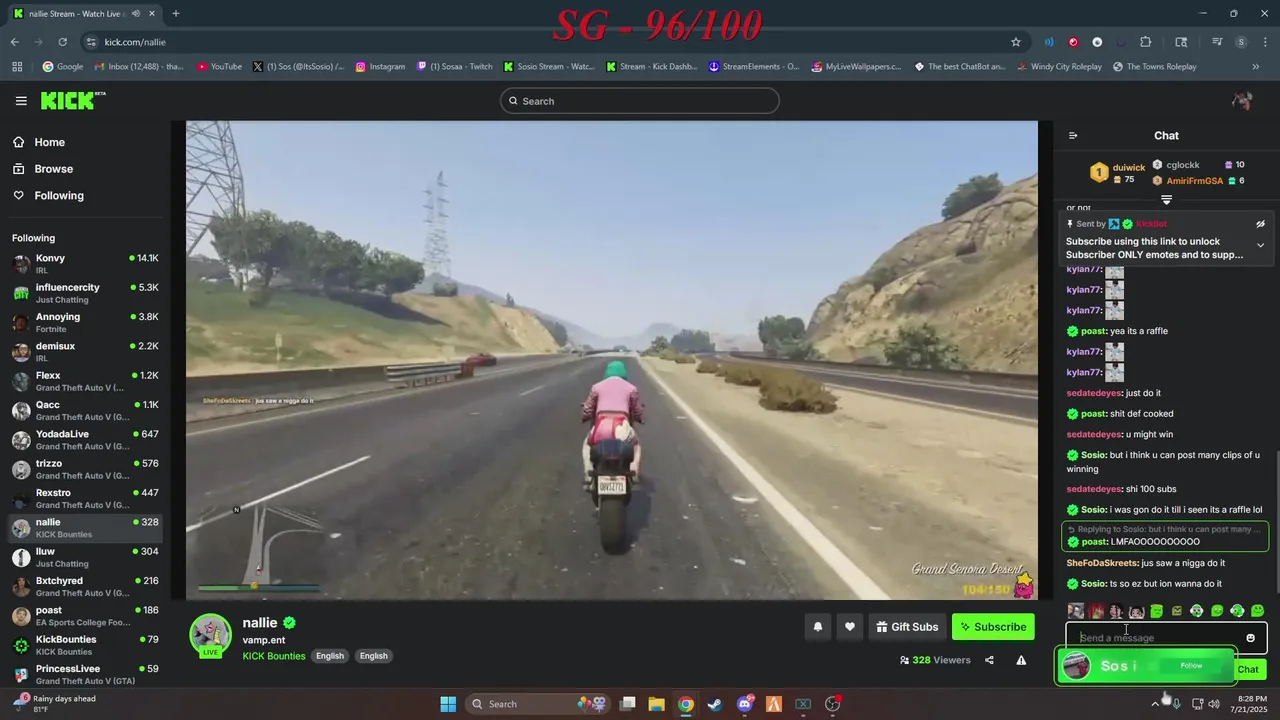Show hidden system tray icons
Image resolution: width=1280 pixels, height=720 pixels.
pyautogui.click(x=1155, y=704)
